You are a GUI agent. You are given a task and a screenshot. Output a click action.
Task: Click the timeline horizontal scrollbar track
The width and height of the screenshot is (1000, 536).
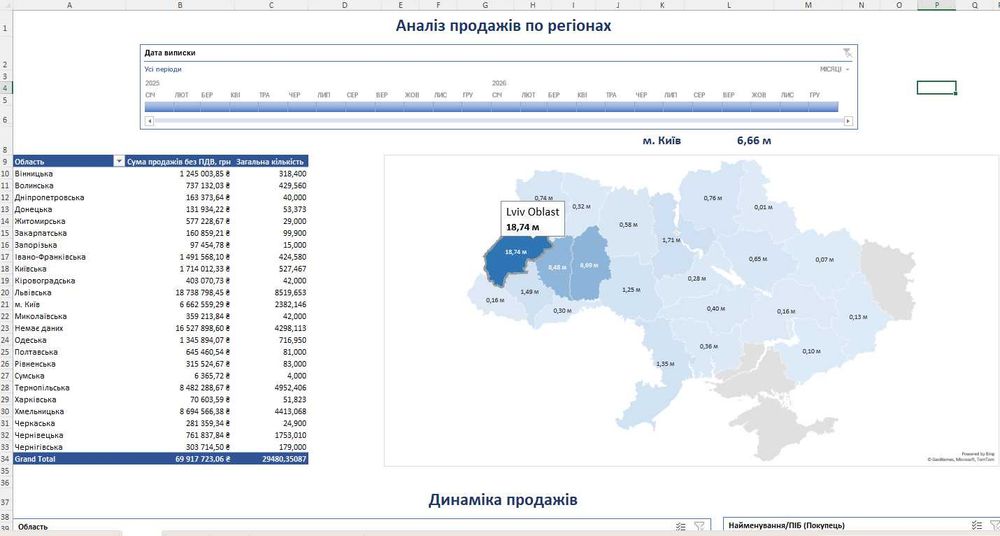[x=499, y=121]
